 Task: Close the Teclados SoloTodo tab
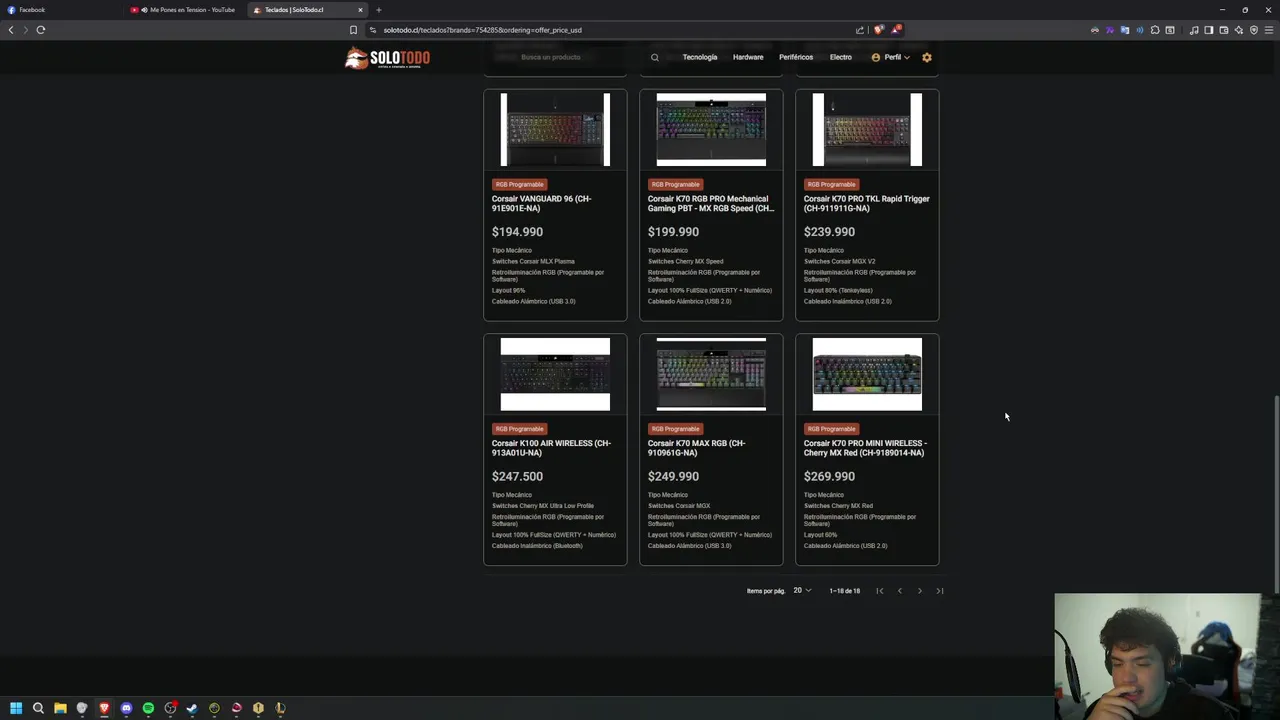[360, 10]
